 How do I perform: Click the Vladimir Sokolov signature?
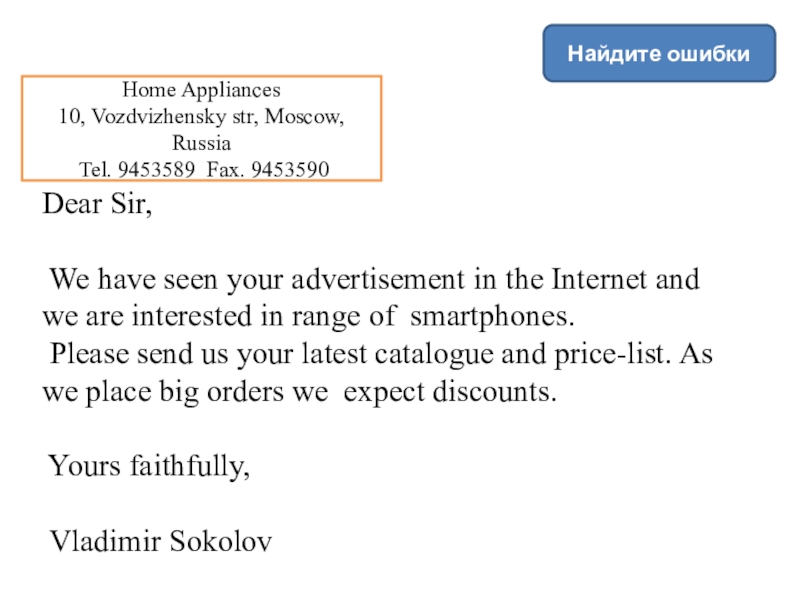click(x=161, y=541)
